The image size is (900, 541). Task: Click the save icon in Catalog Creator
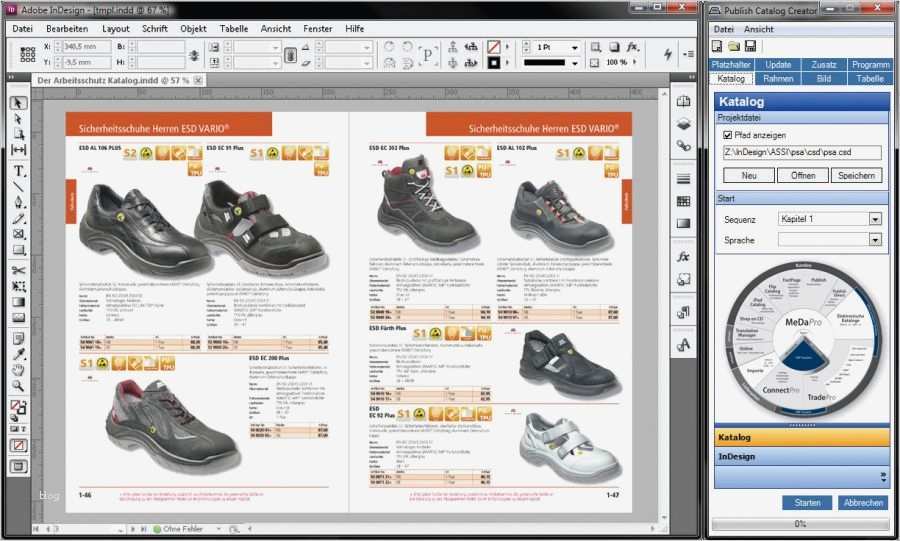pyautogui.click(x=750, y=47)
